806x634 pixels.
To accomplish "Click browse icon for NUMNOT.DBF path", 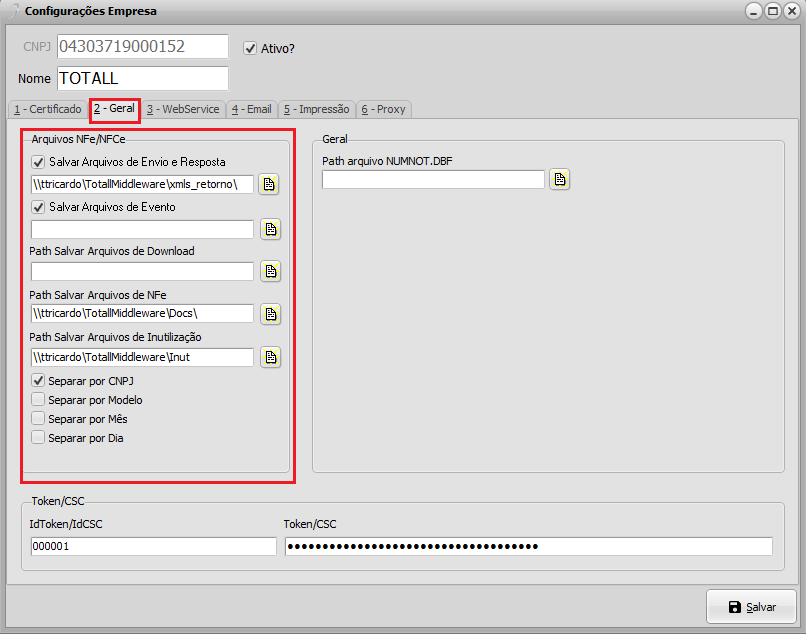I will point(559,179).
